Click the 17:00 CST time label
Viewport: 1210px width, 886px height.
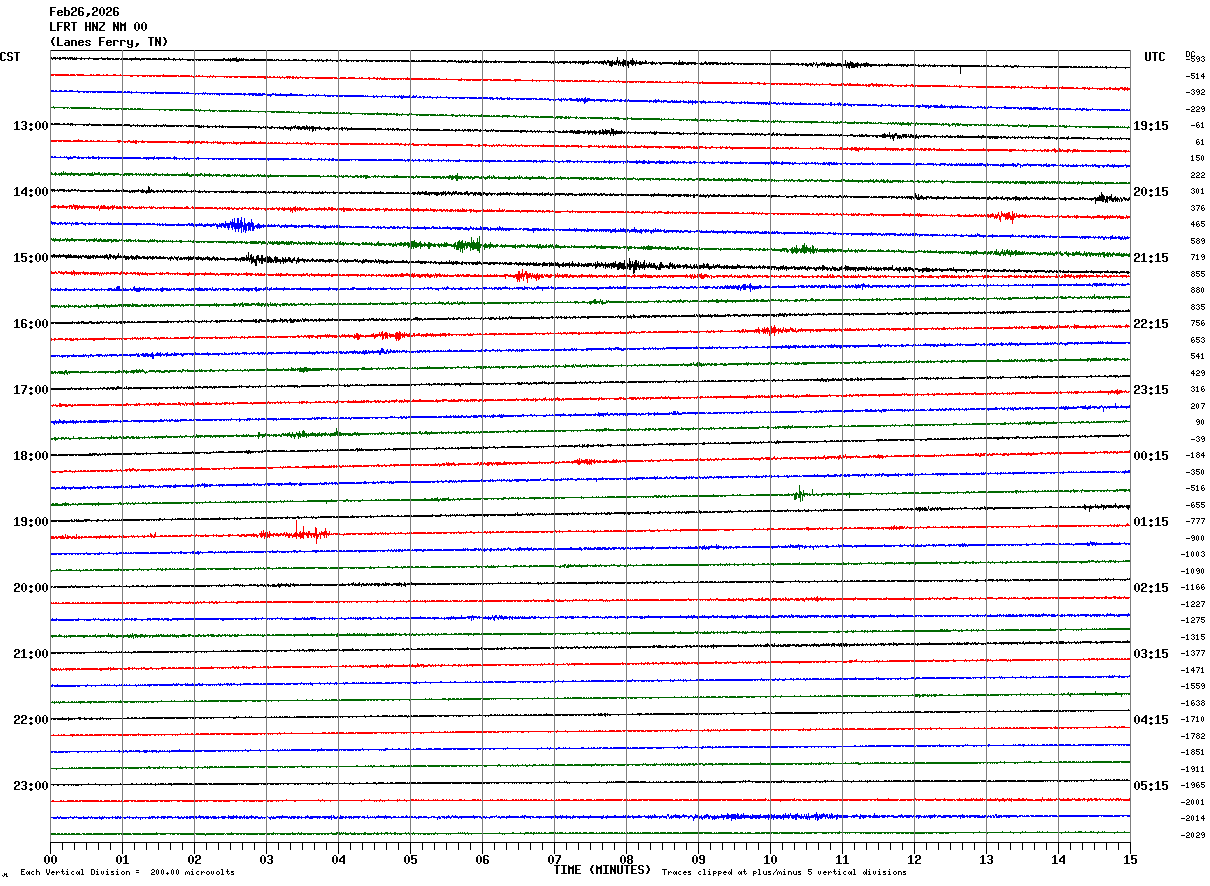tap(31, 390)
